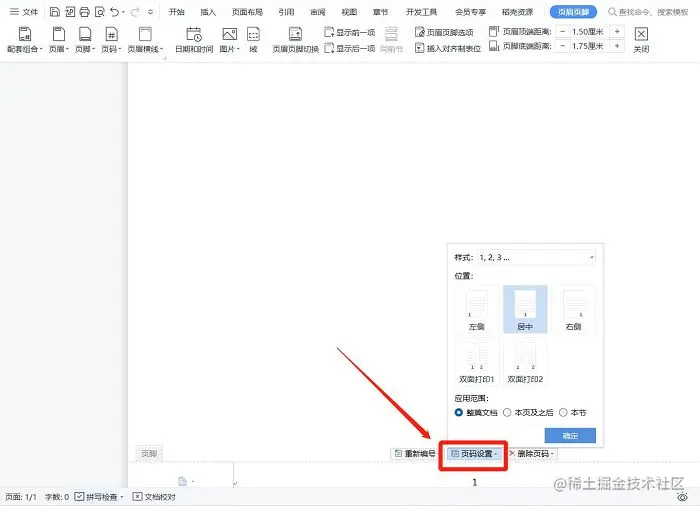Image resolution: width=700 pixels, height=507 pixels.
Task: Click the 字数: 0 word count
Action: tap(57, 497)
